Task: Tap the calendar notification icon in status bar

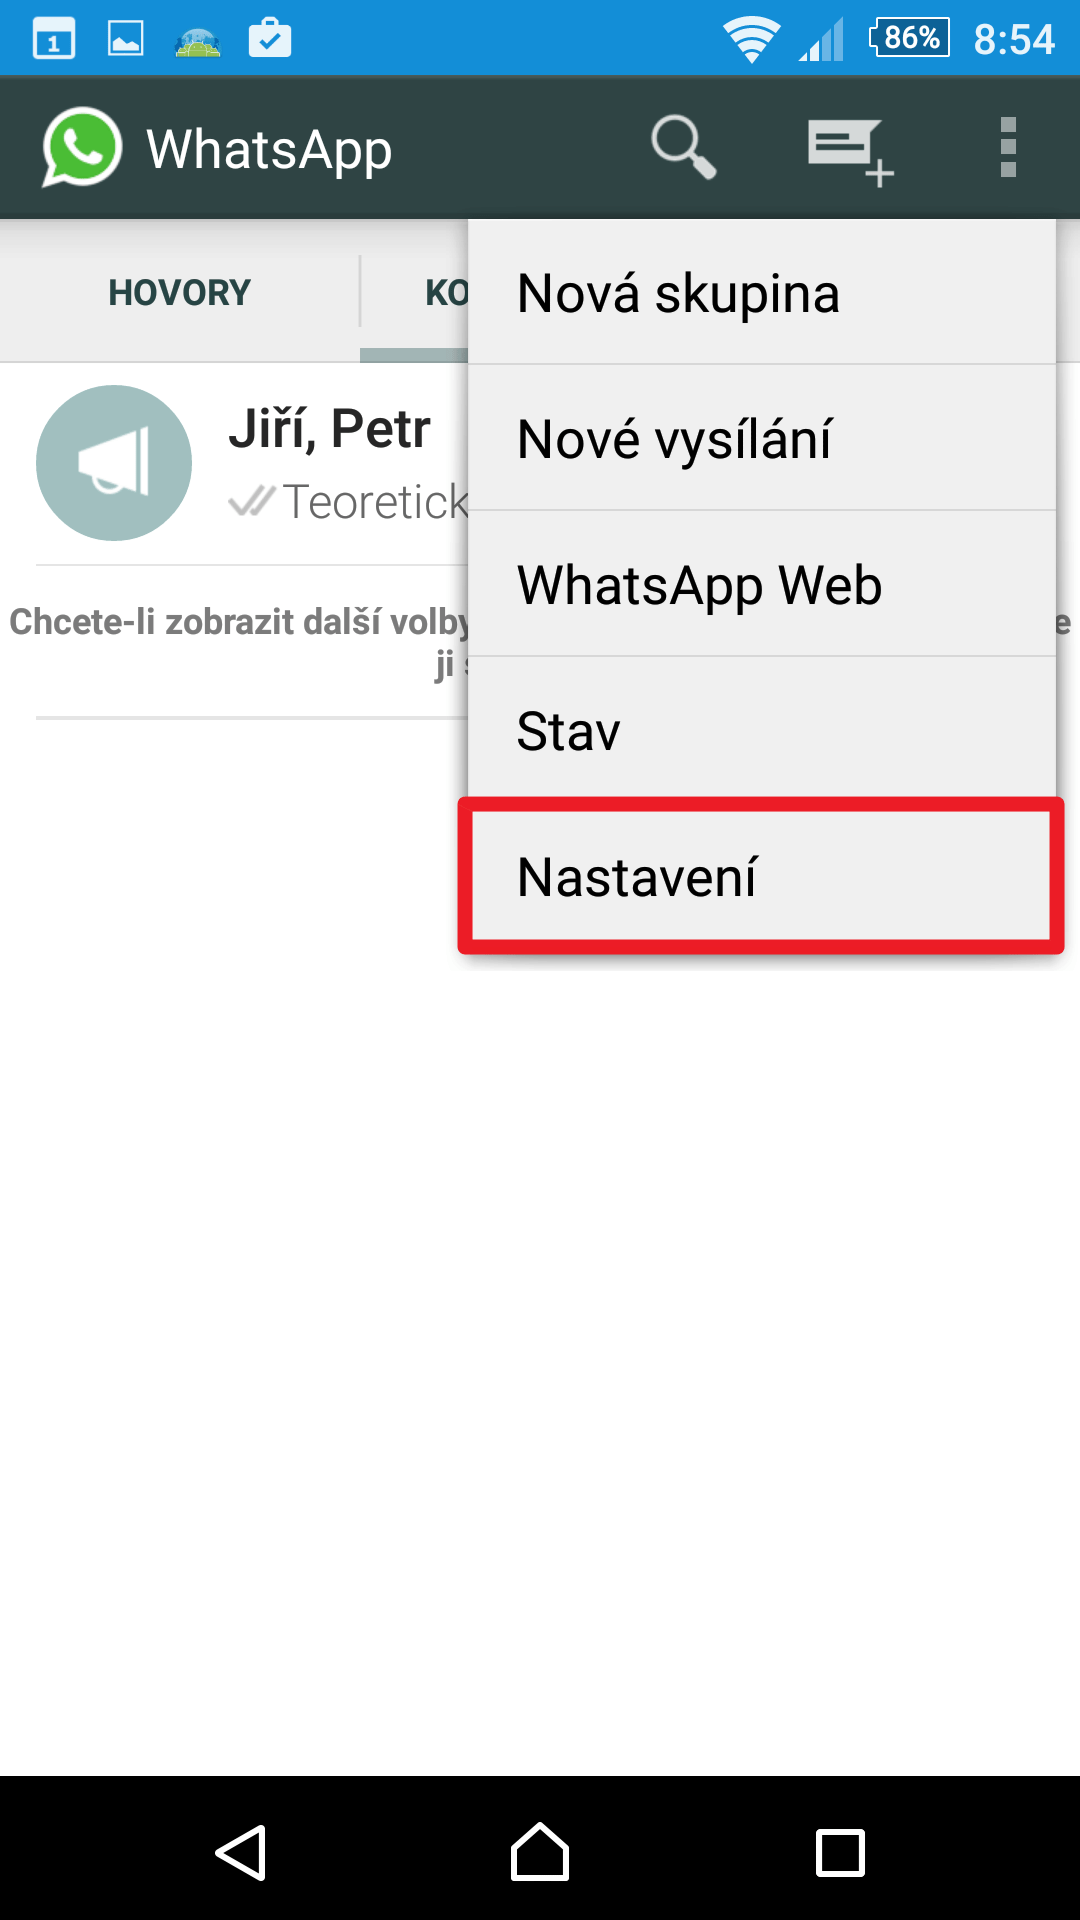Action: (x=54, y=40)
